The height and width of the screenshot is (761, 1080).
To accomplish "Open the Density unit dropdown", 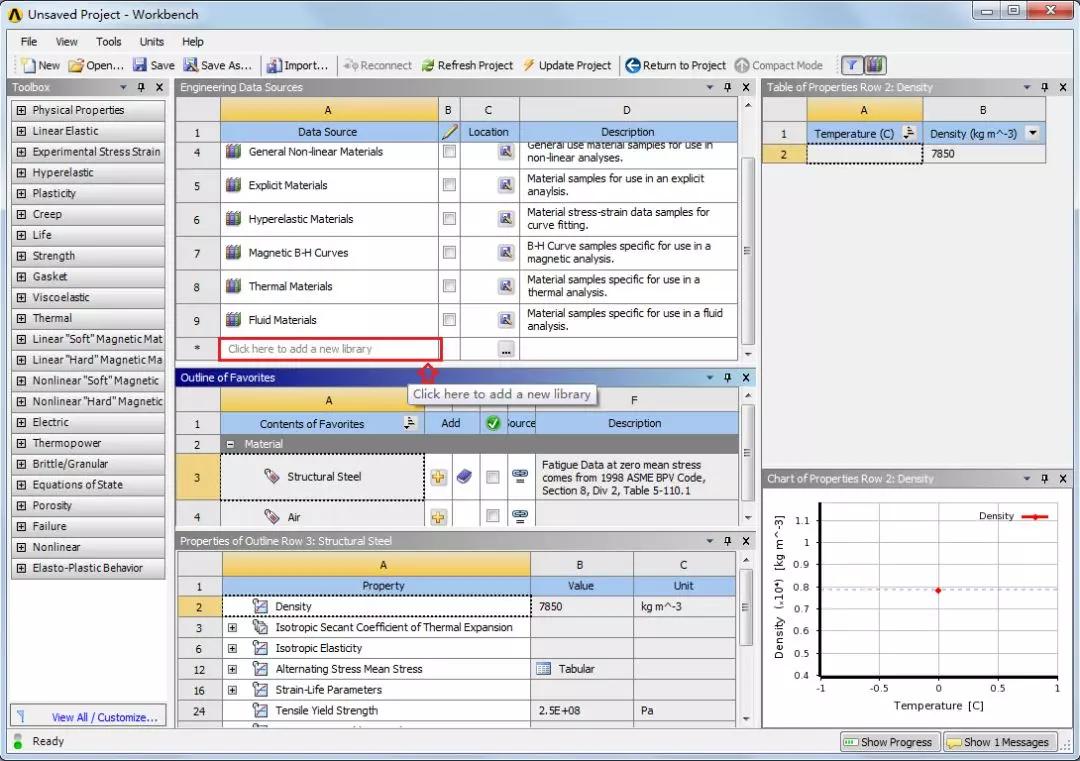I will click(1033, 133).
